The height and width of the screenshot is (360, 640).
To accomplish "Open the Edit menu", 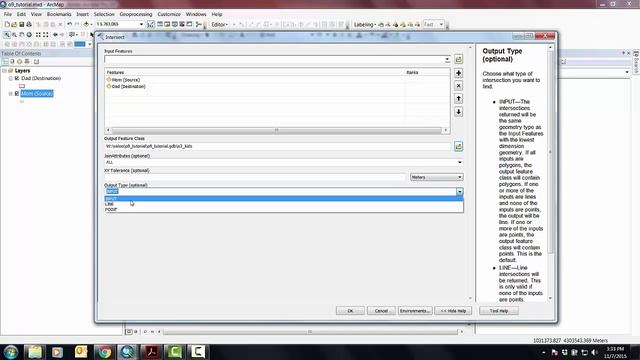I will point(21,14).
